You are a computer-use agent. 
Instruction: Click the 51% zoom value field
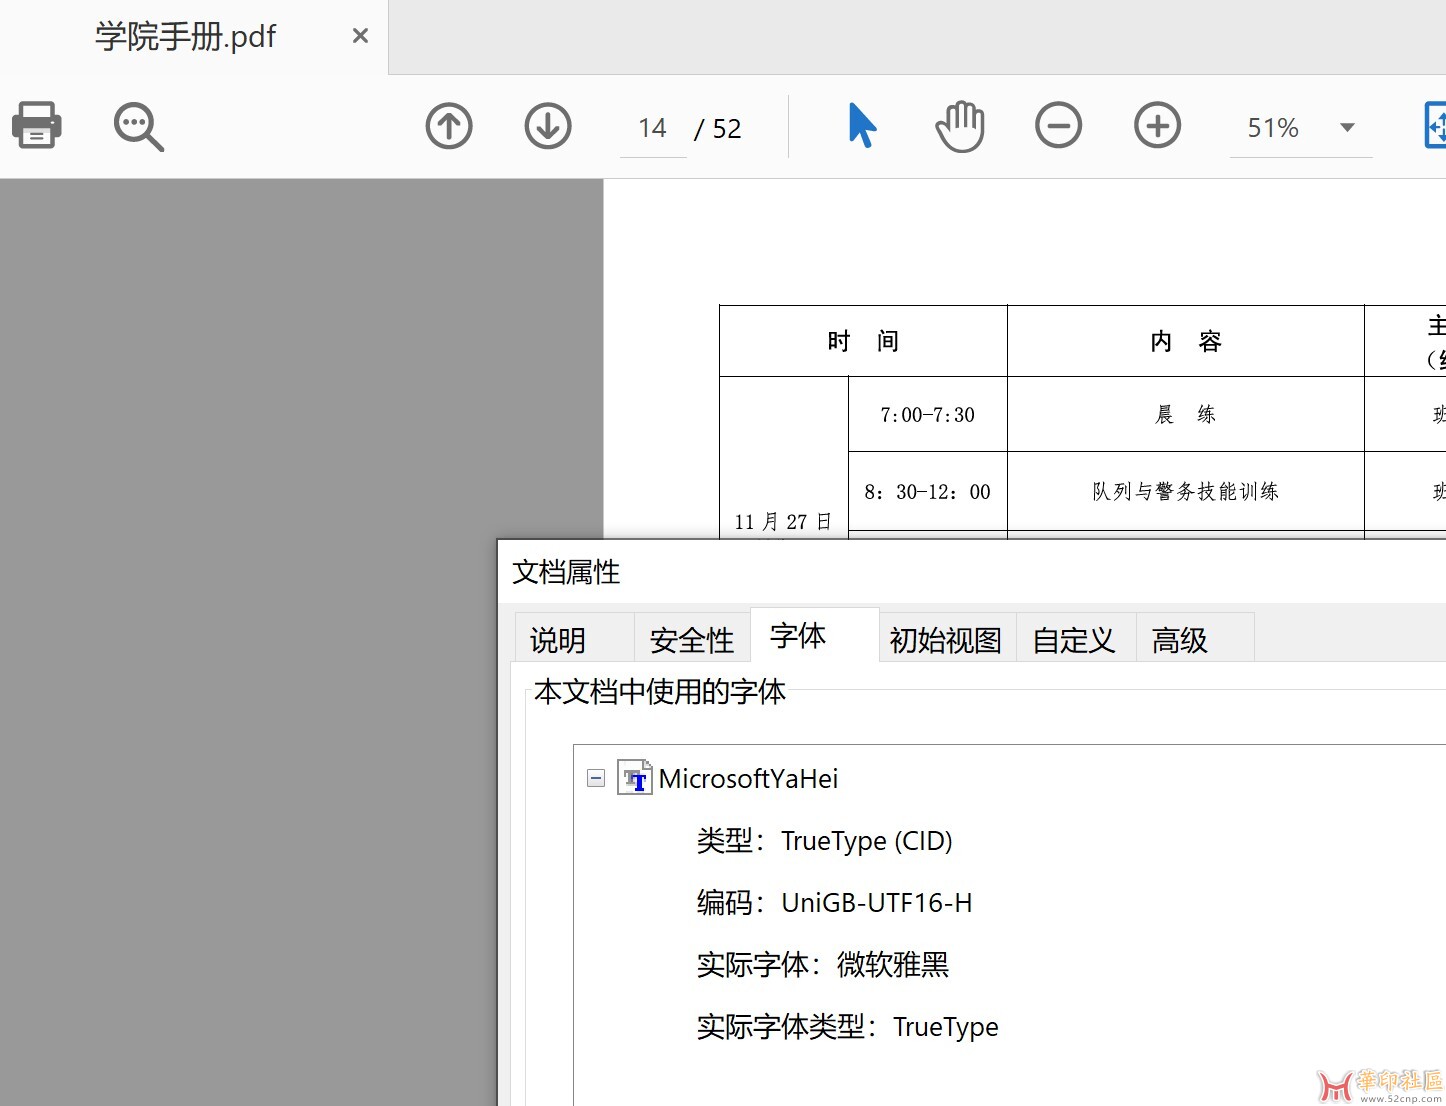click(1273, 129)
